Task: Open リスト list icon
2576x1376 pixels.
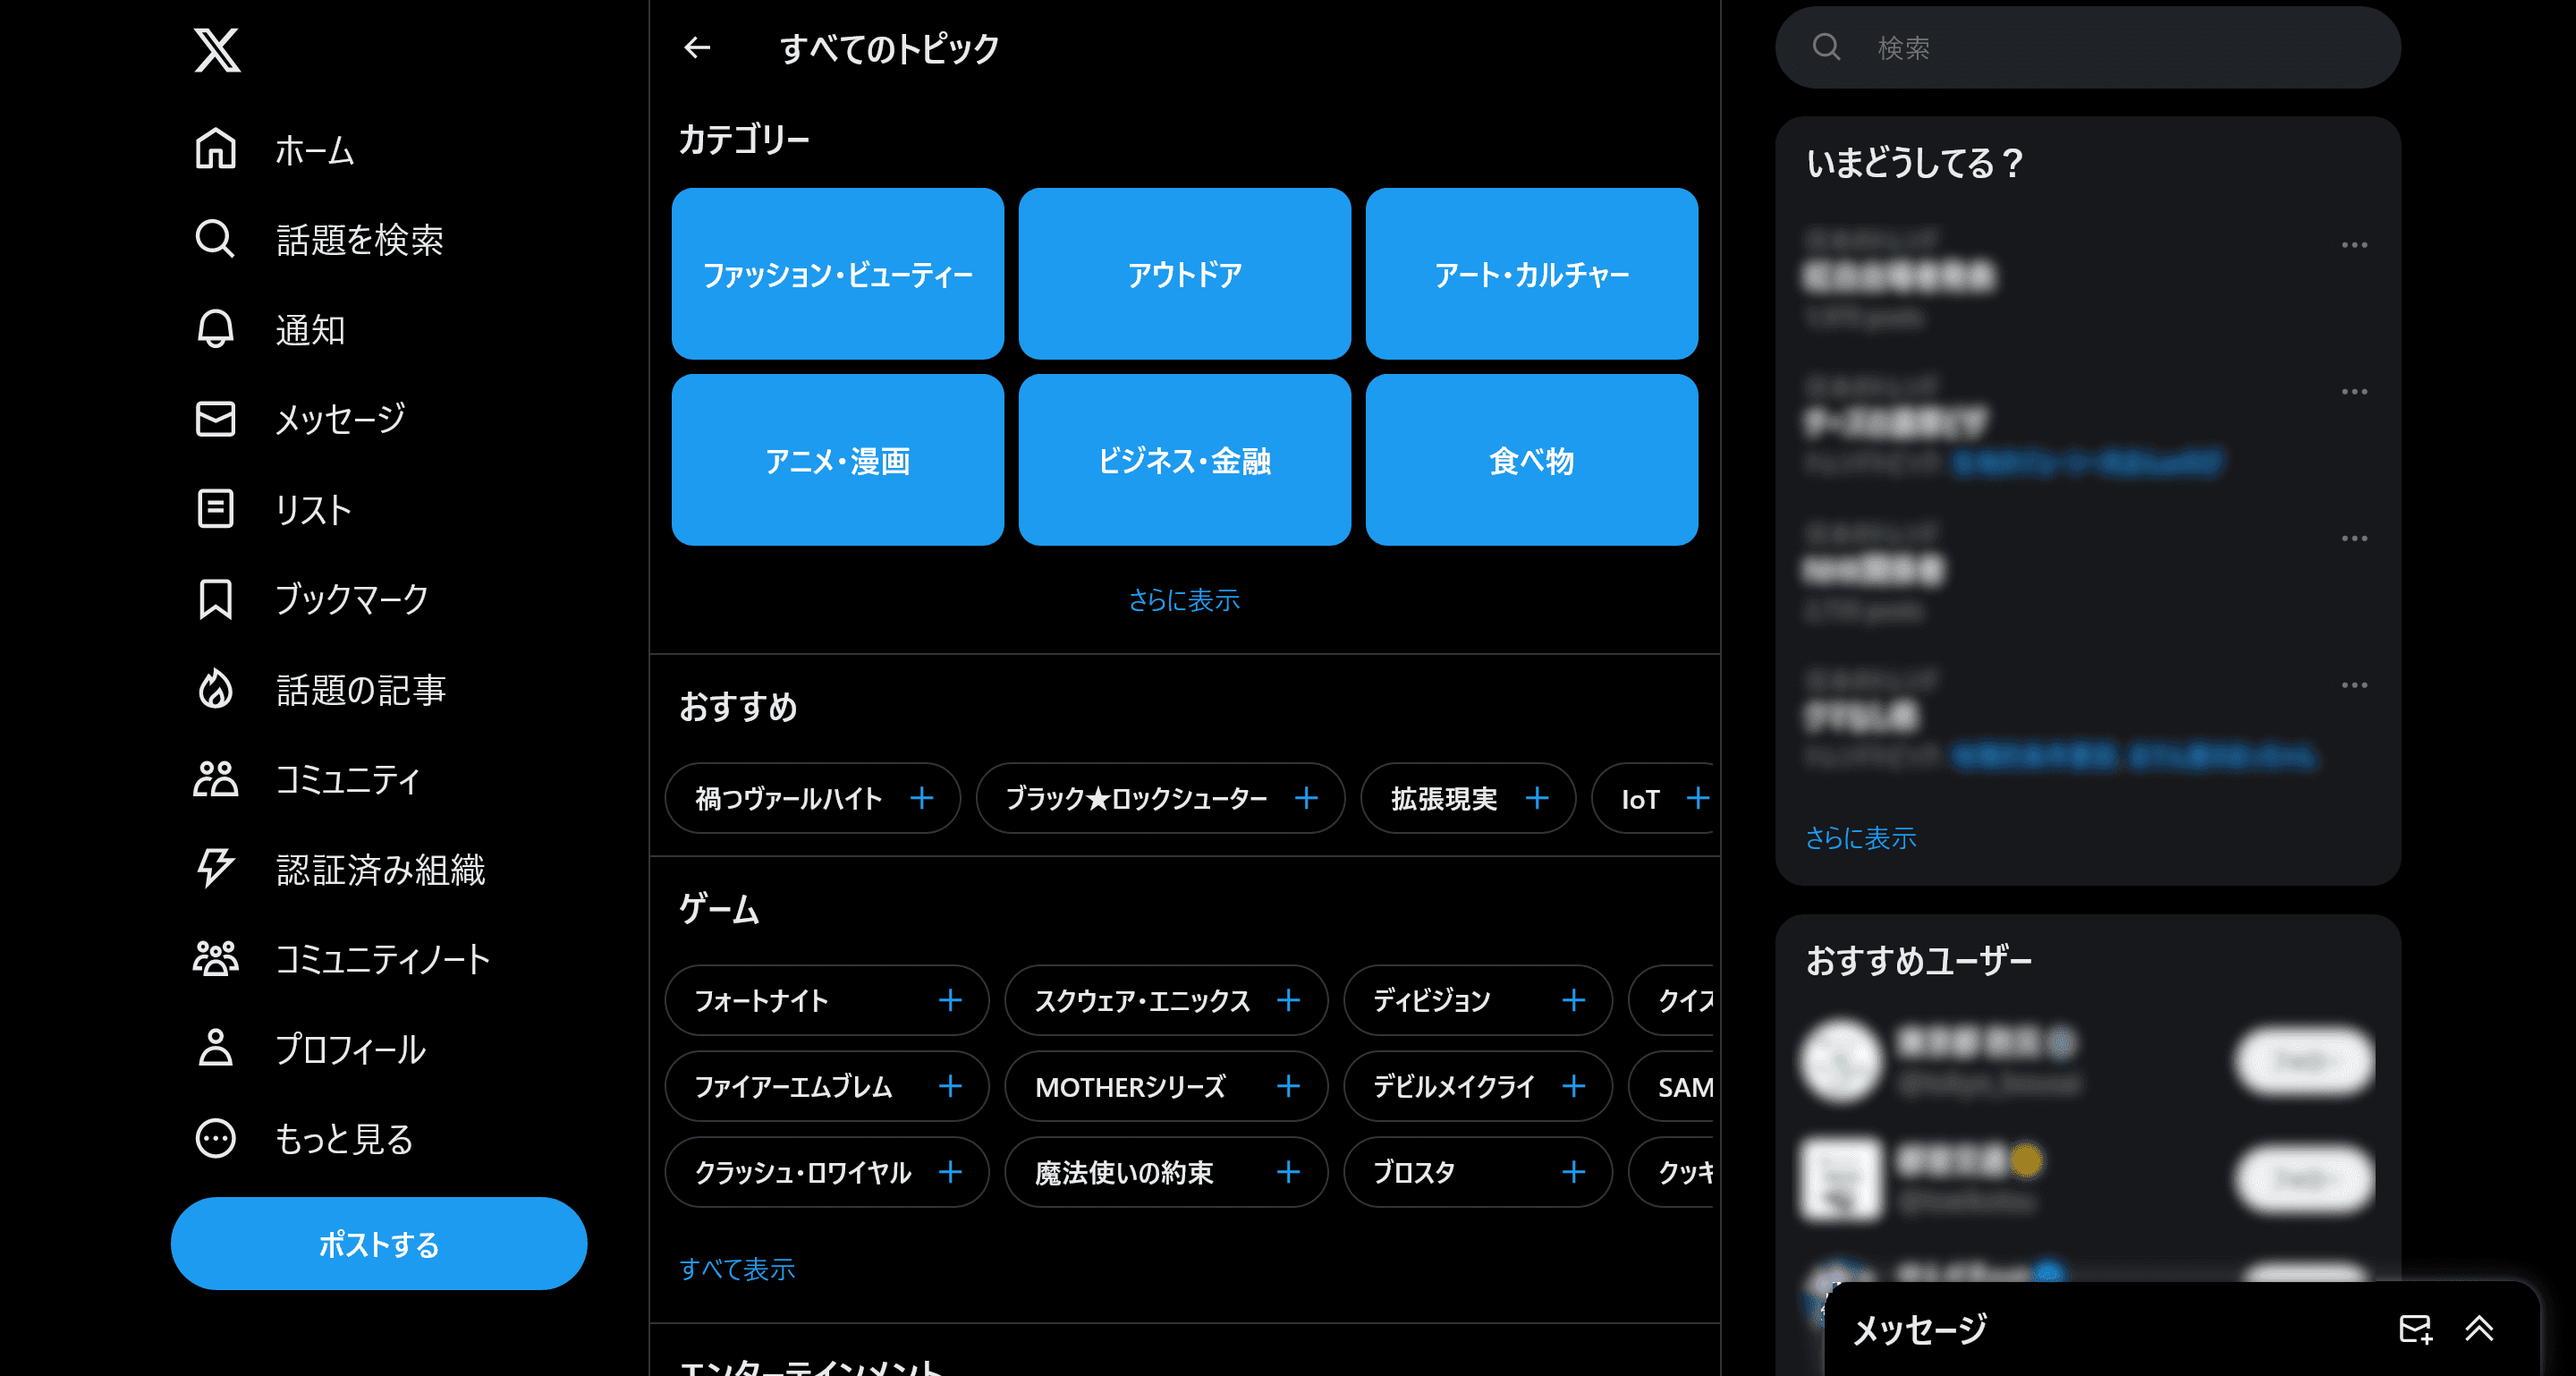Action: tap(215, 509)
